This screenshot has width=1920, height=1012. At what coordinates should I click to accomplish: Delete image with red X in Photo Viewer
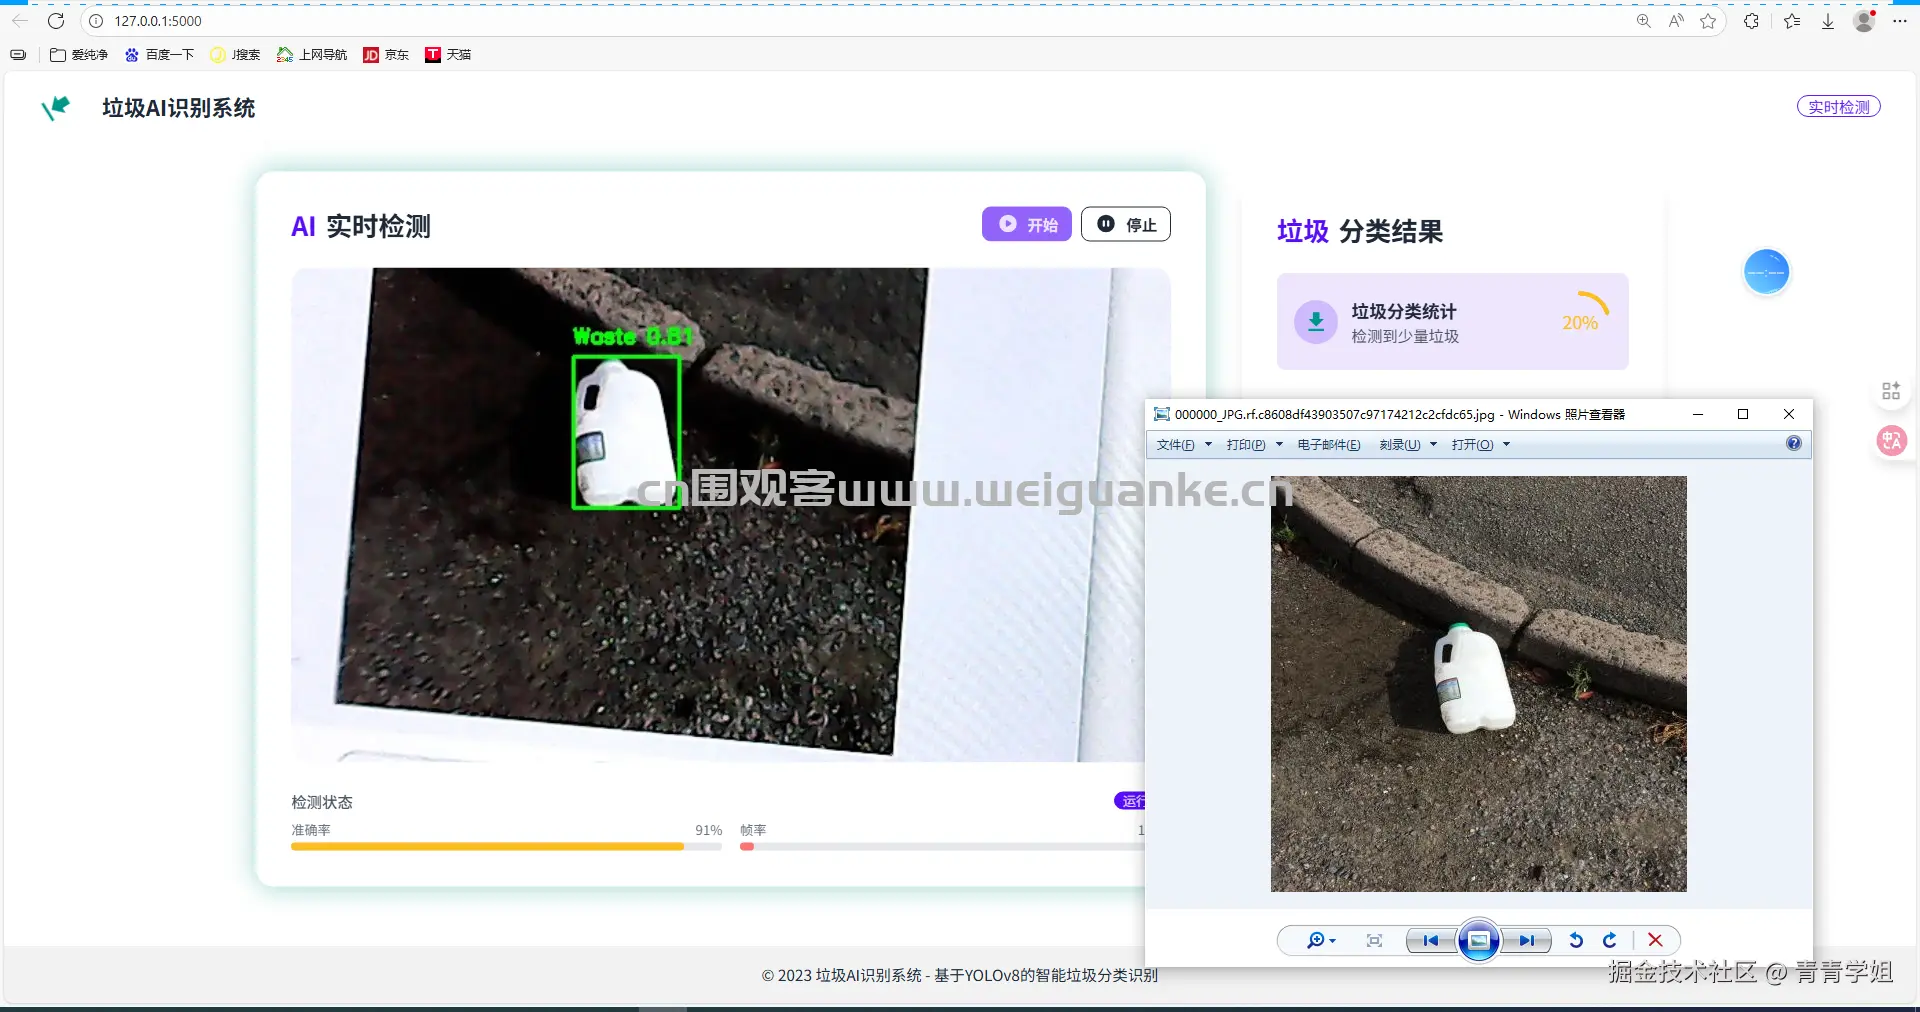click(x=1655, y=940)
